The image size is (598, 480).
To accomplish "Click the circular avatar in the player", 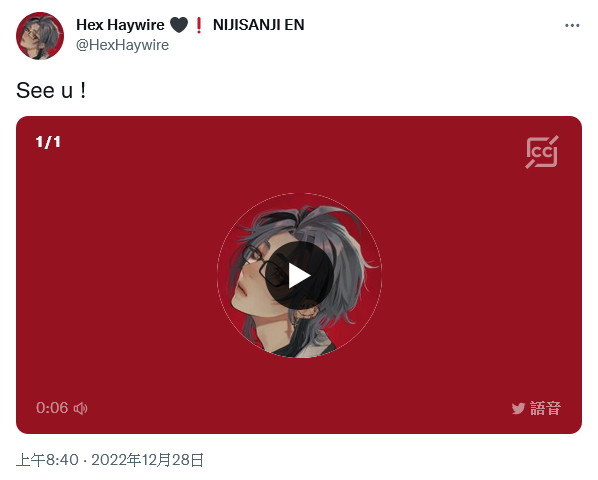I will click(x=299, y=275).
